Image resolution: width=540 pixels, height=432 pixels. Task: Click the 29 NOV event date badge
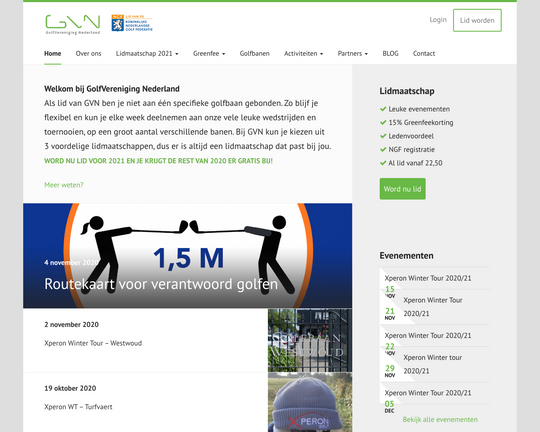390,371
